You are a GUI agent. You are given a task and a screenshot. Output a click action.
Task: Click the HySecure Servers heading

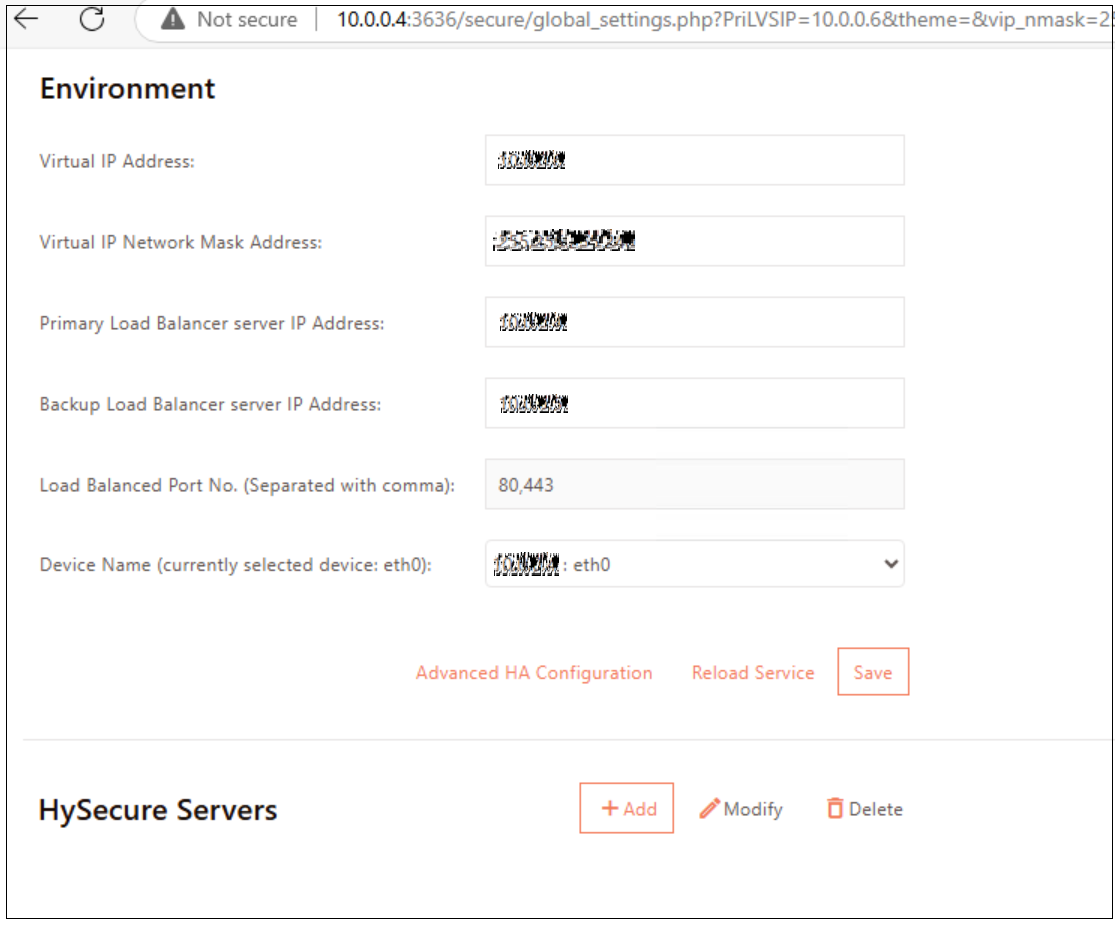(158, 810)
